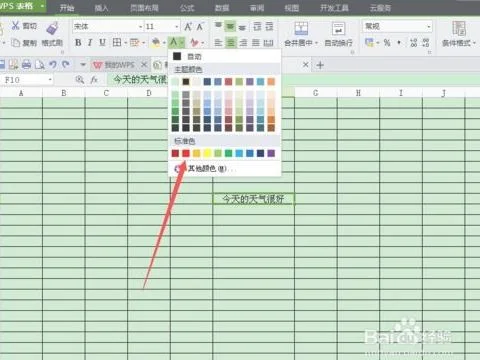Click the increase decimal places icon
The width and height of the screenshot is (480, 360).
pos(413,43)
